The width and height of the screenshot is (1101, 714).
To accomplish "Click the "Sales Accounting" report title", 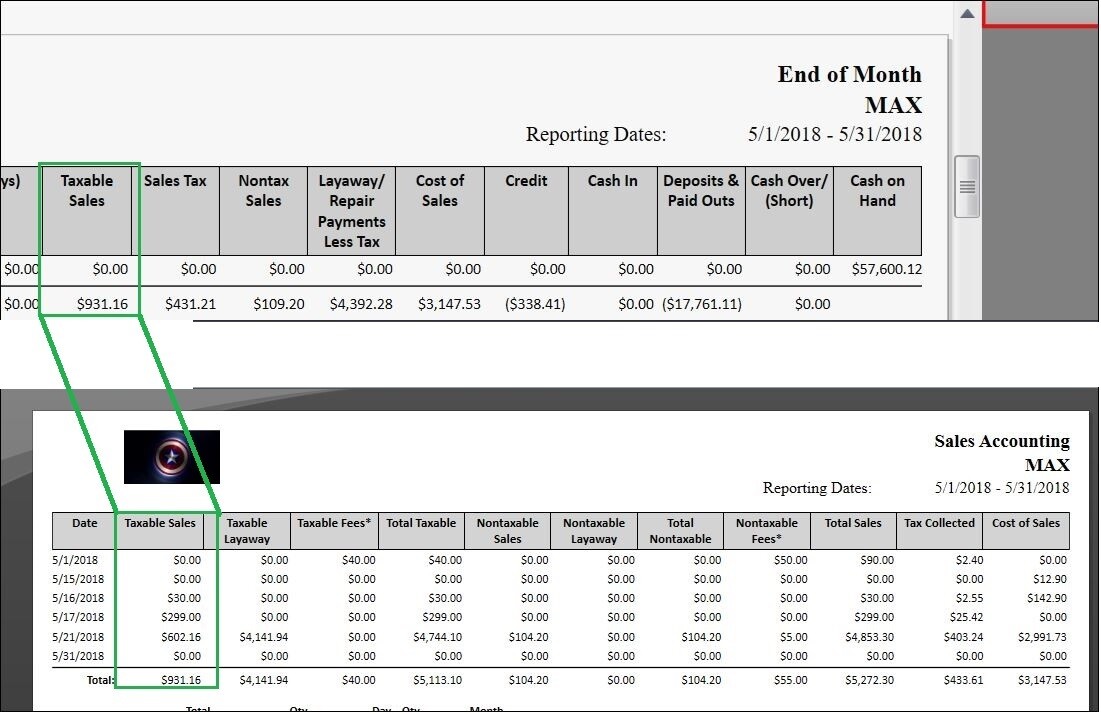I will 1002,441.
